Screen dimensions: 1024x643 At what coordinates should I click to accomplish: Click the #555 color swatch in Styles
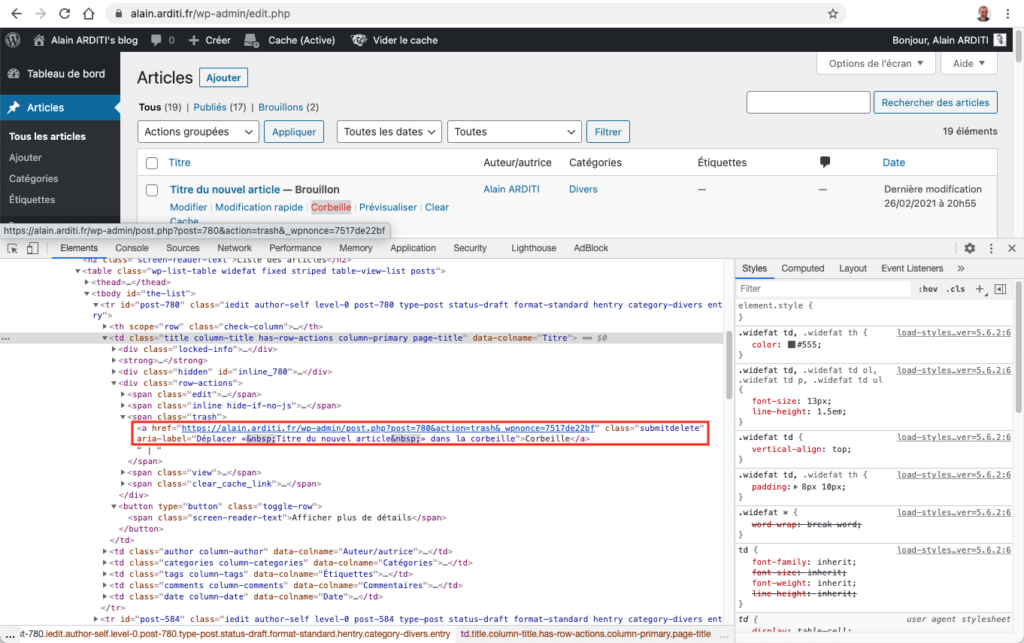click(792, 345)
